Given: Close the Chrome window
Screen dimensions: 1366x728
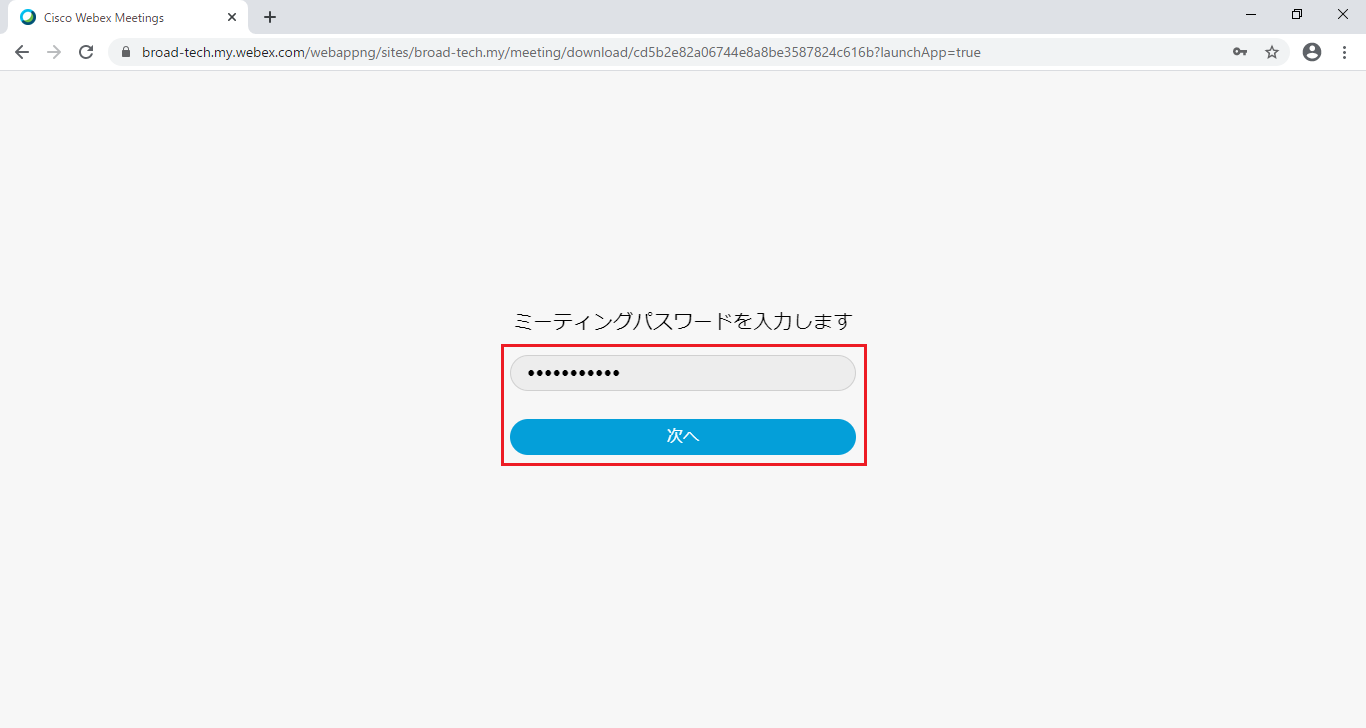Looking at the screenshot, I should (1343, 14).
